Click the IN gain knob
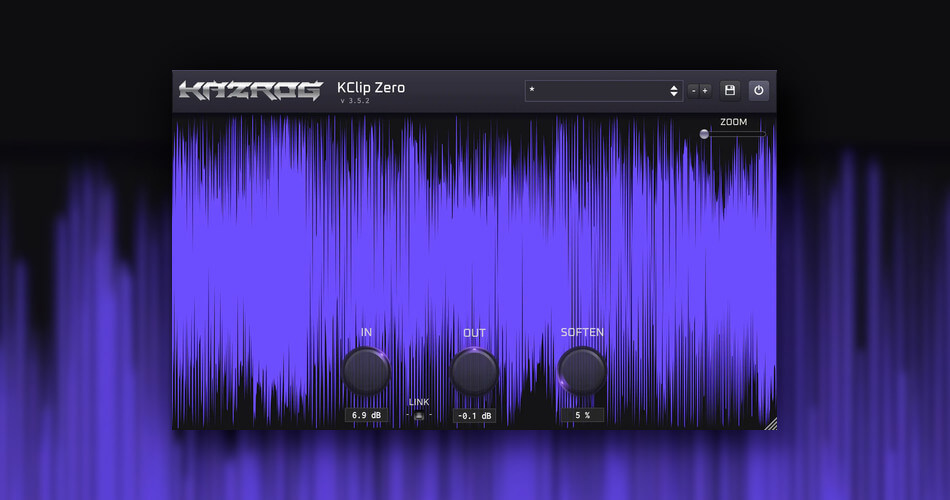The image size is (950, 500). [367, 371]
